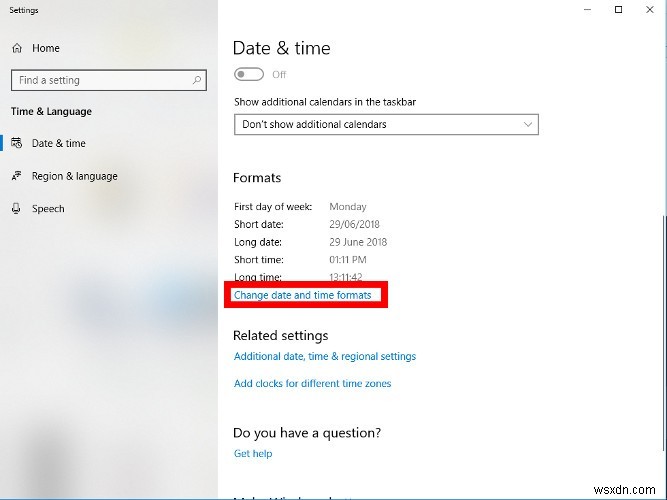Open the additional calendars dropdown
The height and width of the screenshot is (500, 667).
(386, 125)
